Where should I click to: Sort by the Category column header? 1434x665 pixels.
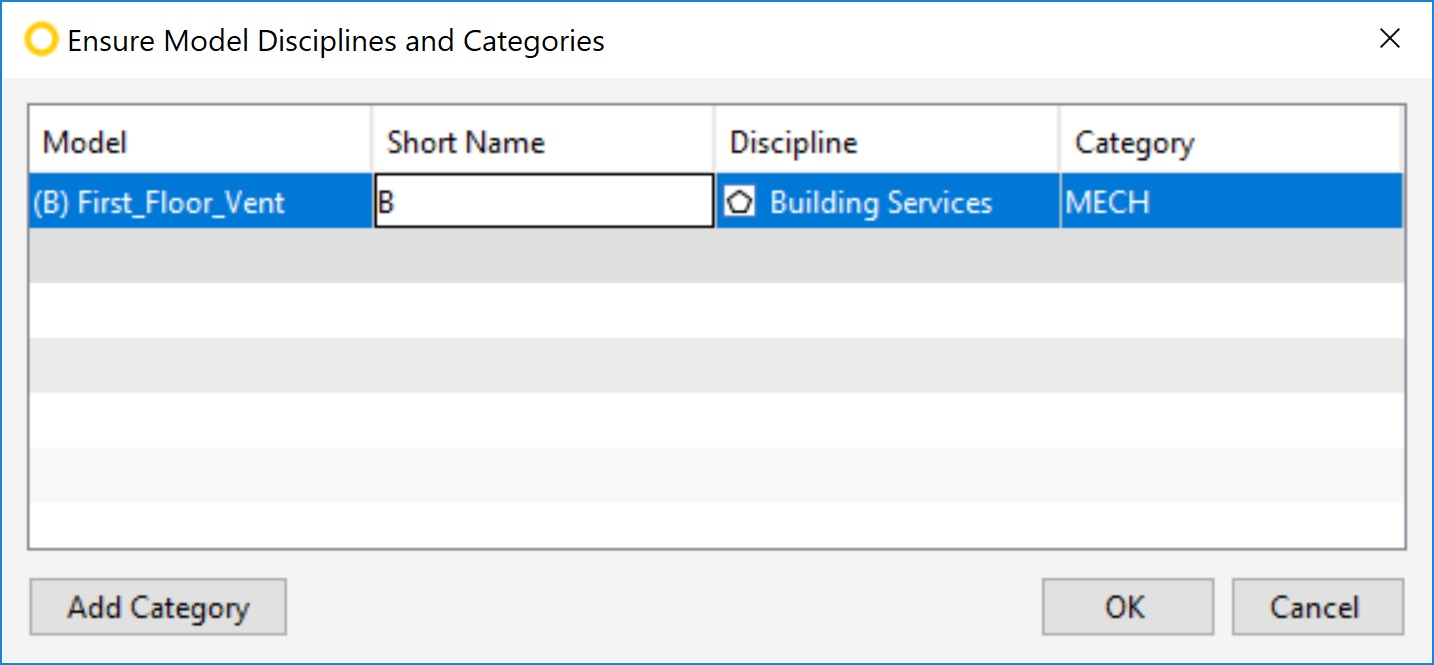[1231, 143]
